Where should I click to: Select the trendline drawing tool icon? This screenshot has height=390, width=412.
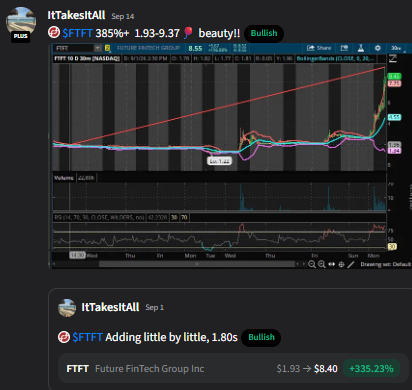click(x=351, y=264)
